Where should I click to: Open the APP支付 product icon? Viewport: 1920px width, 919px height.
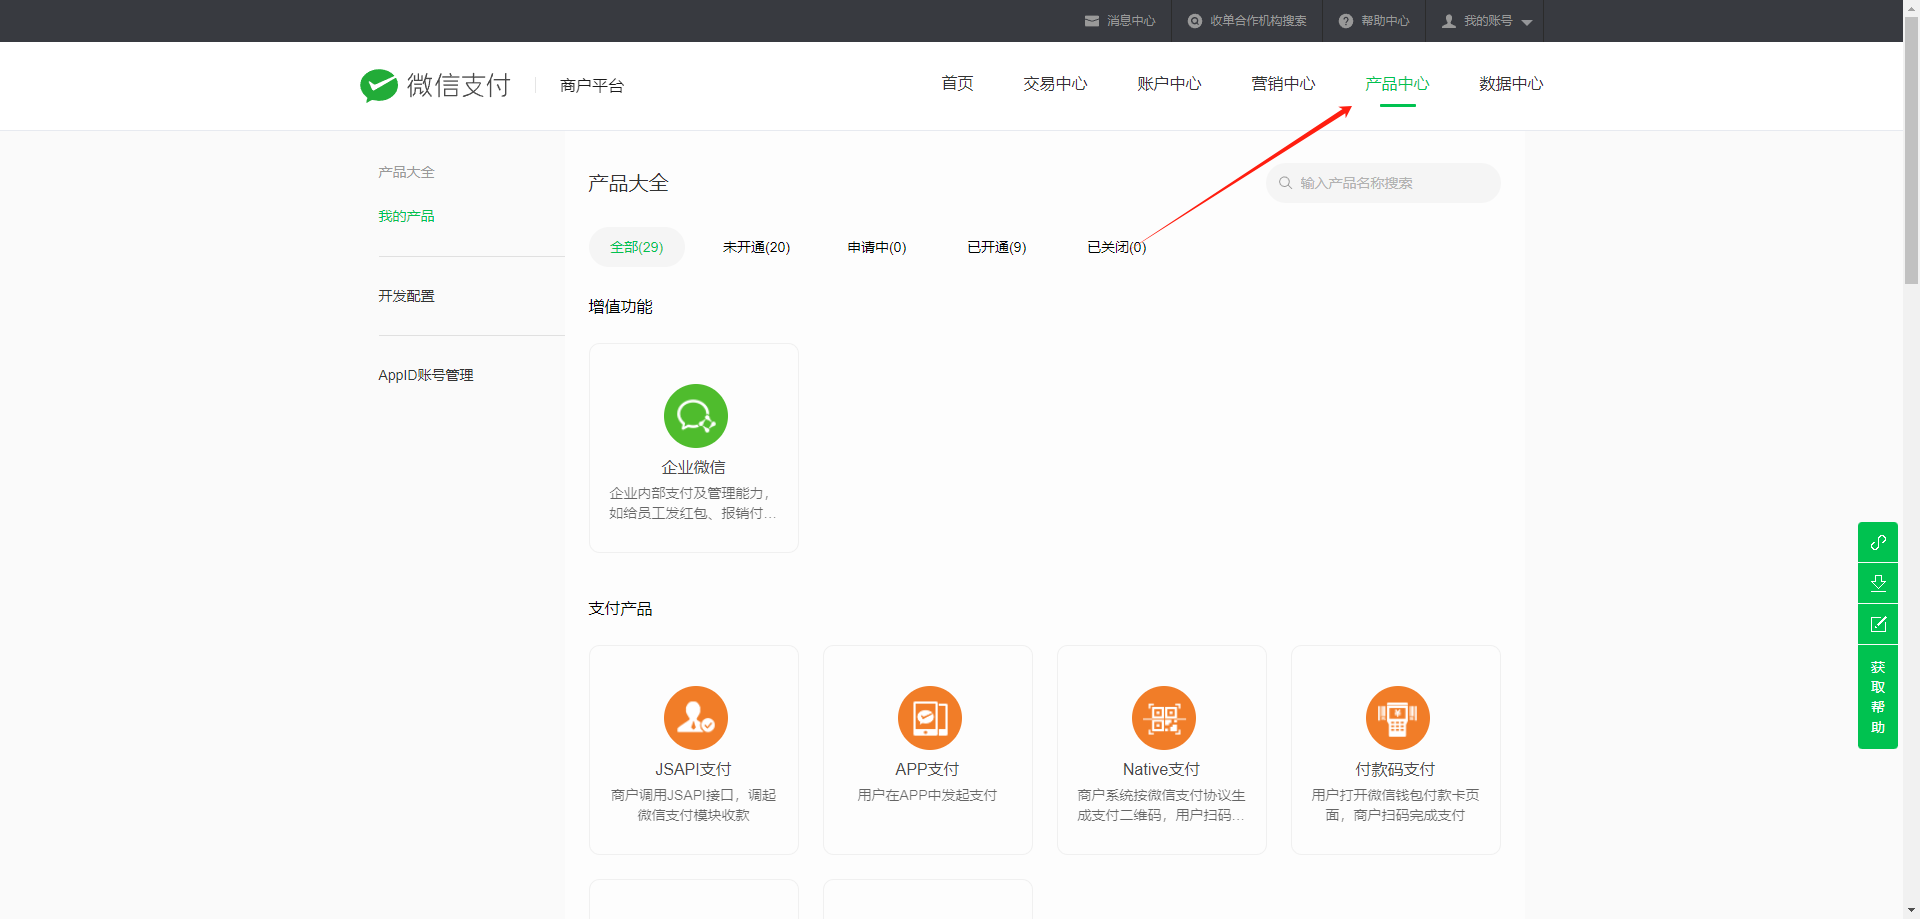[x=929, y=718]
